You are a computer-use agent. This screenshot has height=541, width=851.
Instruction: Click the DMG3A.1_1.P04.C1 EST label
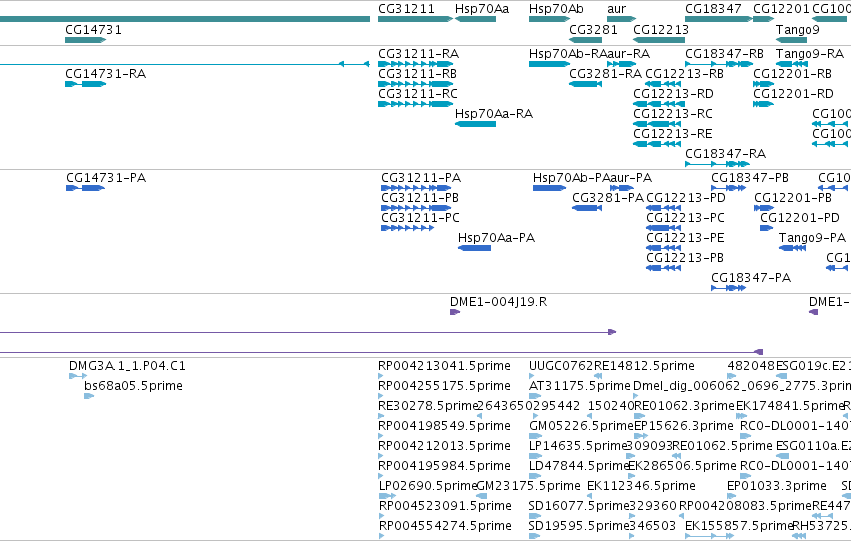128,366
